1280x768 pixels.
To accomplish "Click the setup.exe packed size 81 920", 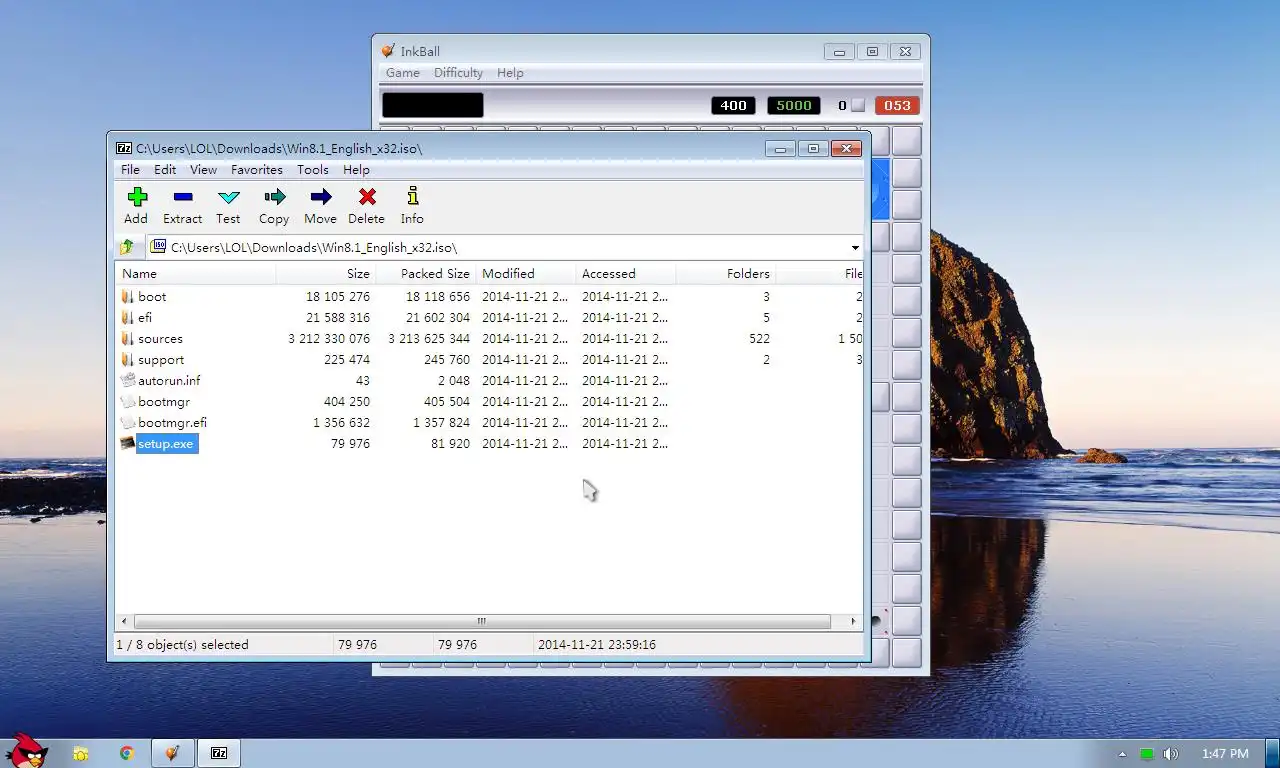I will tap(450, 444).
